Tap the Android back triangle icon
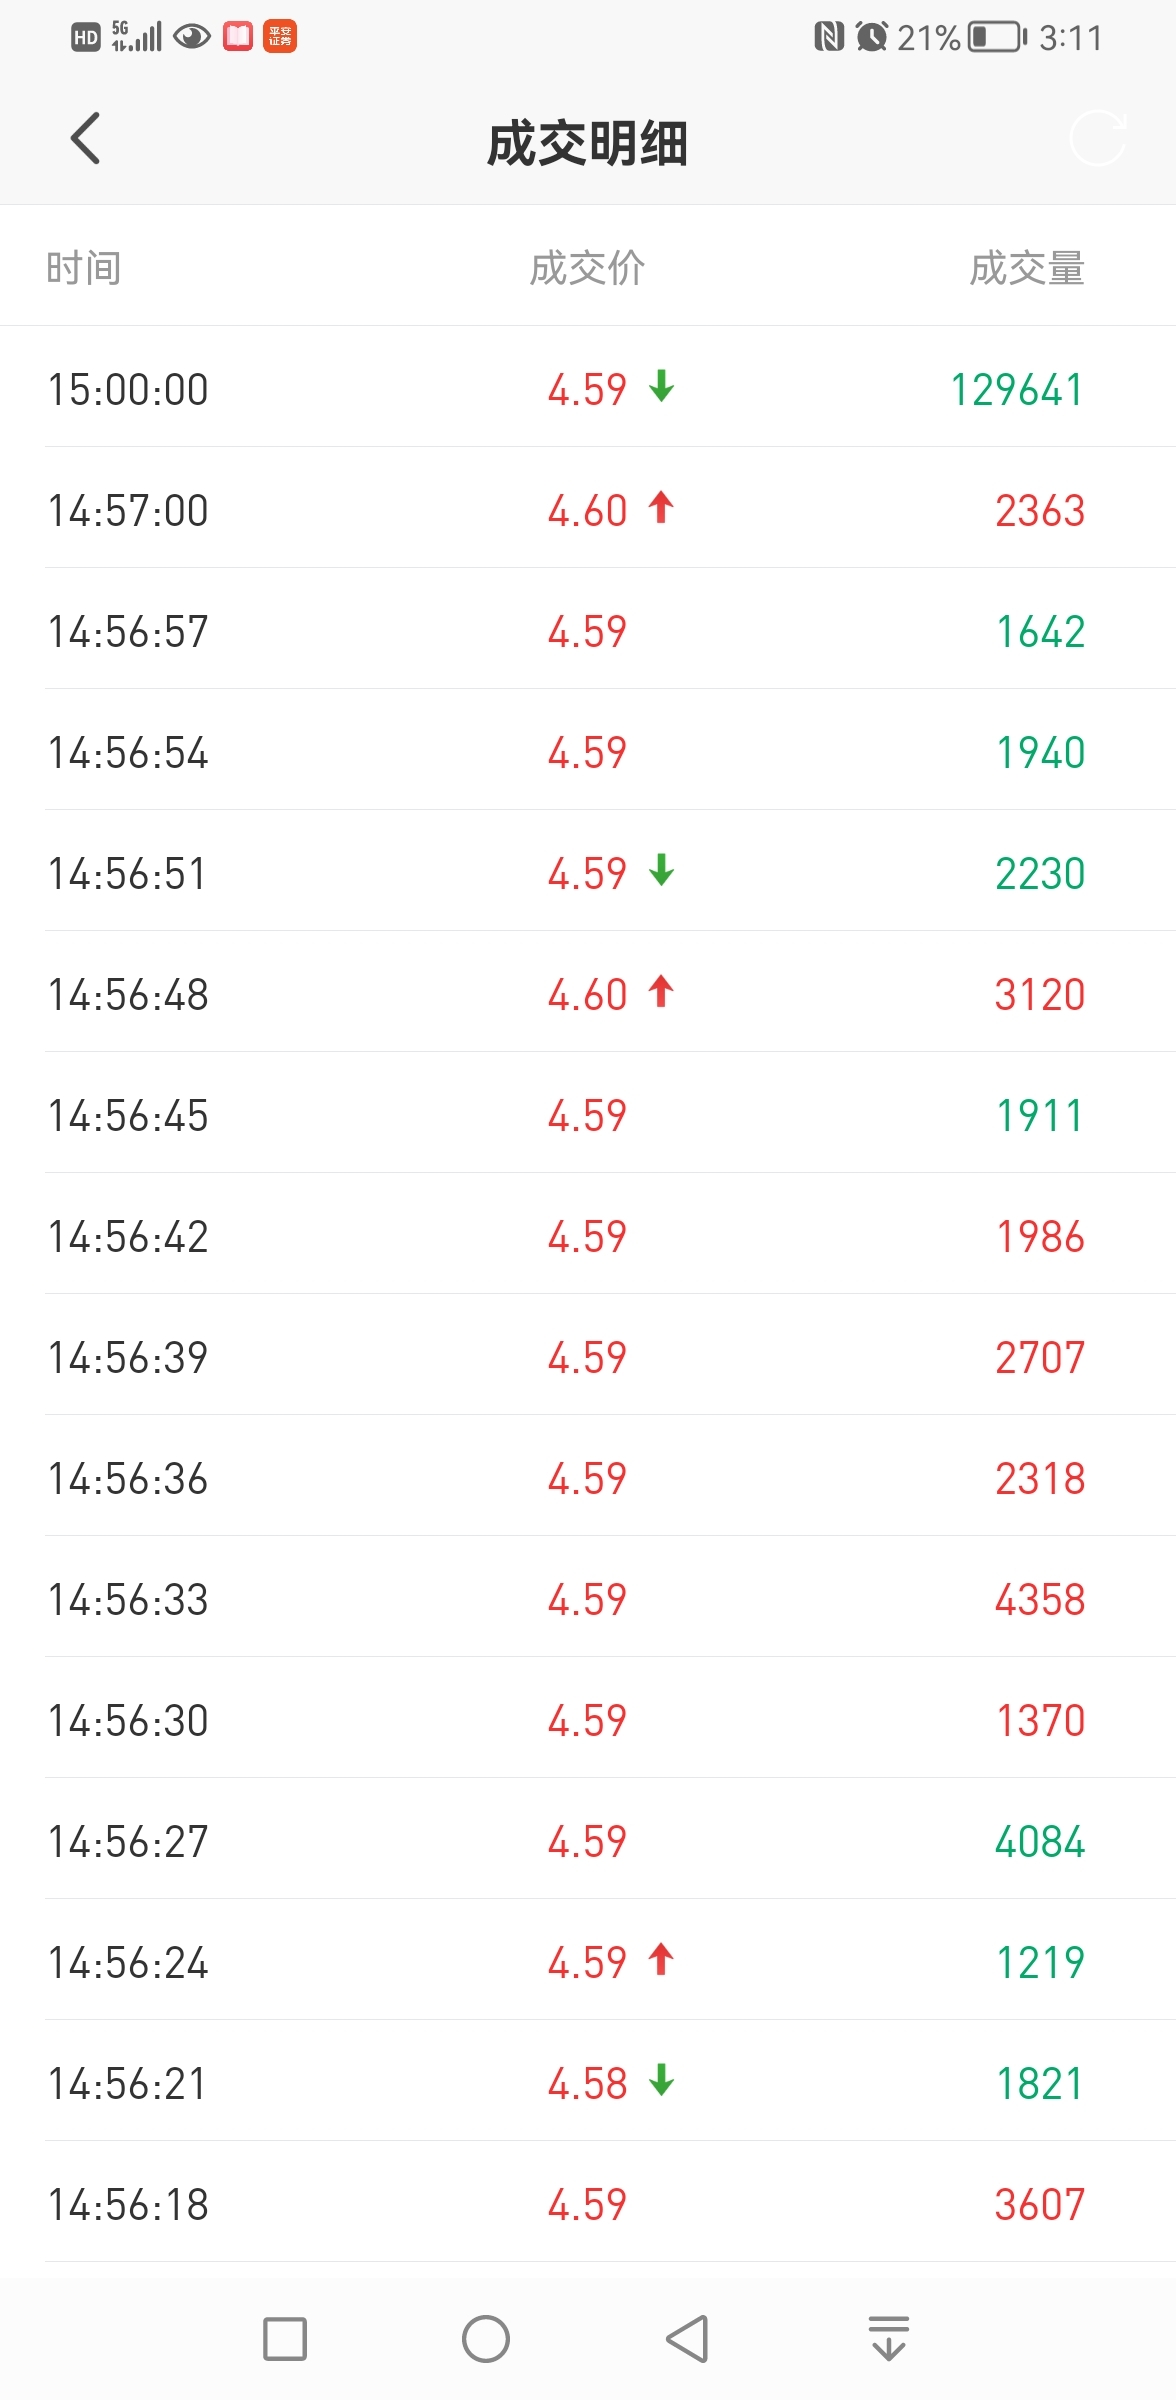 coord(688,2339)
